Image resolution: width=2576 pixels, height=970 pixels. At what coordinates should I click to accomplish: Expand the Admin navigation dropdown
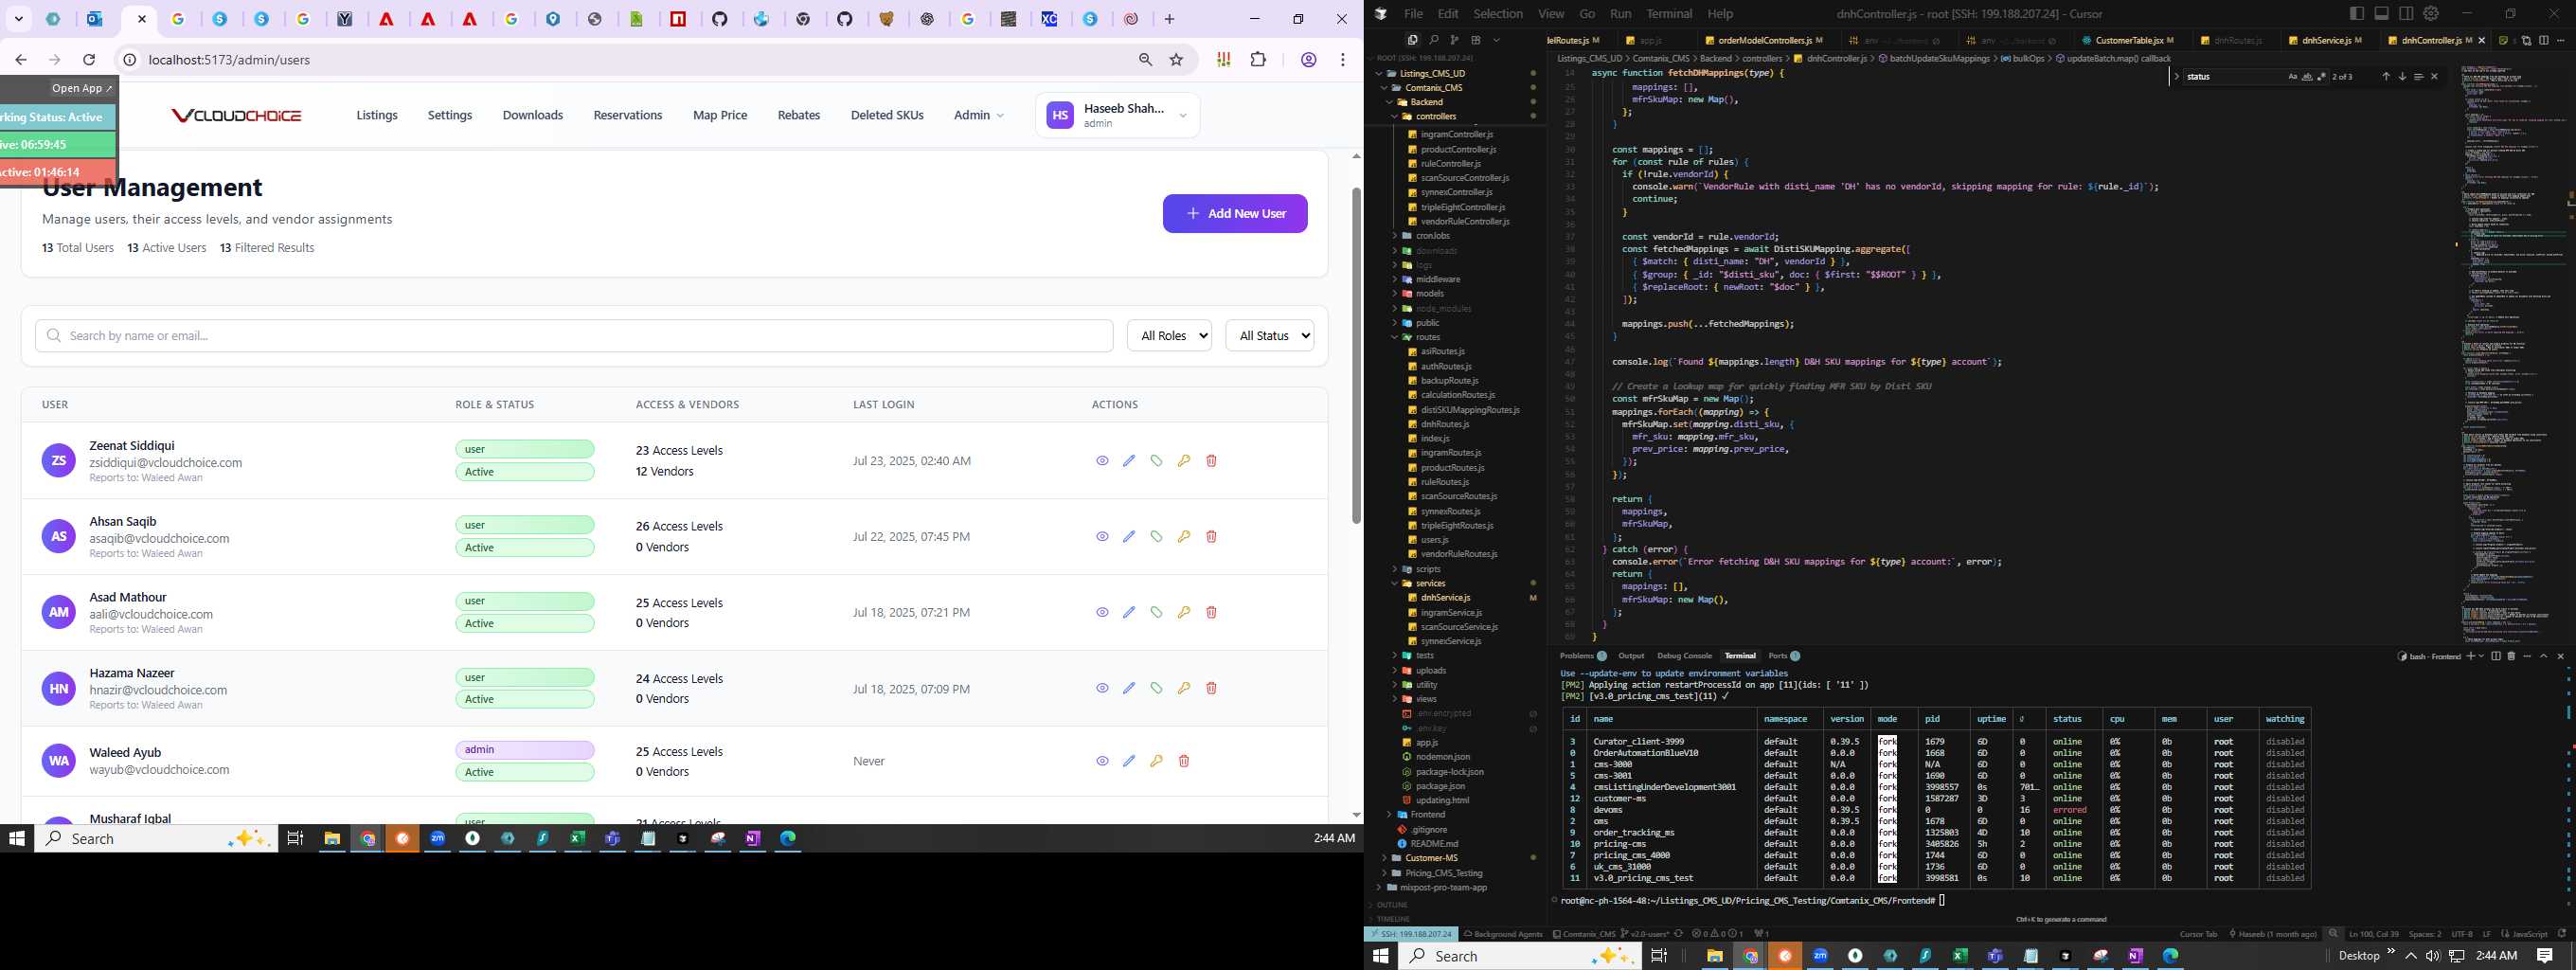tap(978, 115)
